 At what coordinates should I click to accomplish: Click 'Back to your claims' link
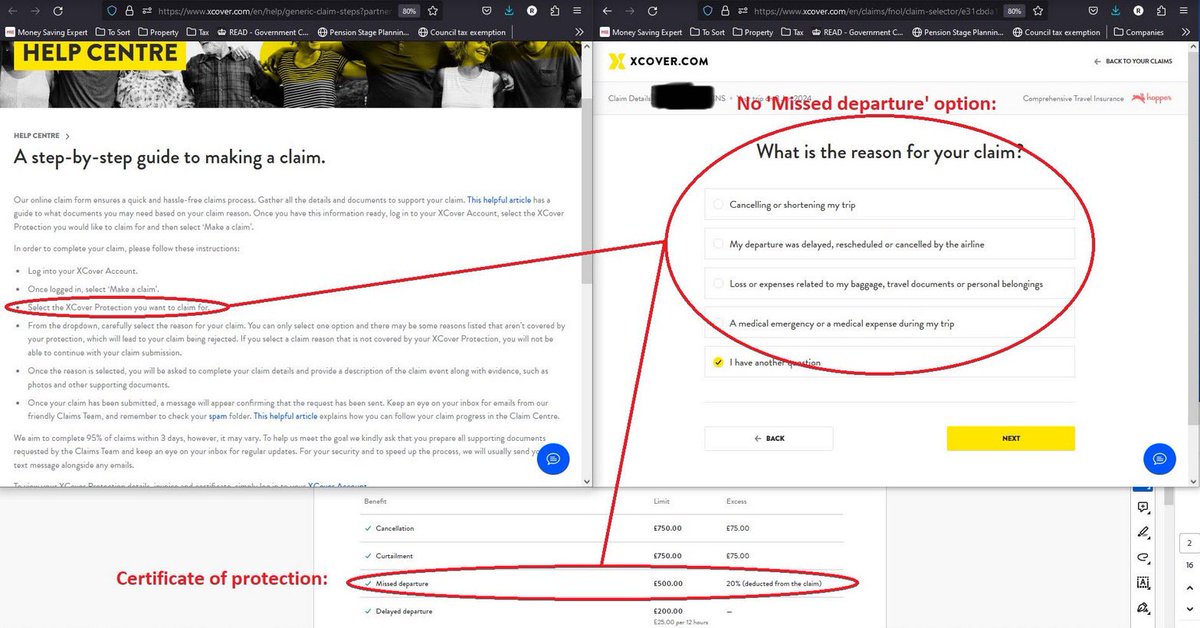[1133, 62]
